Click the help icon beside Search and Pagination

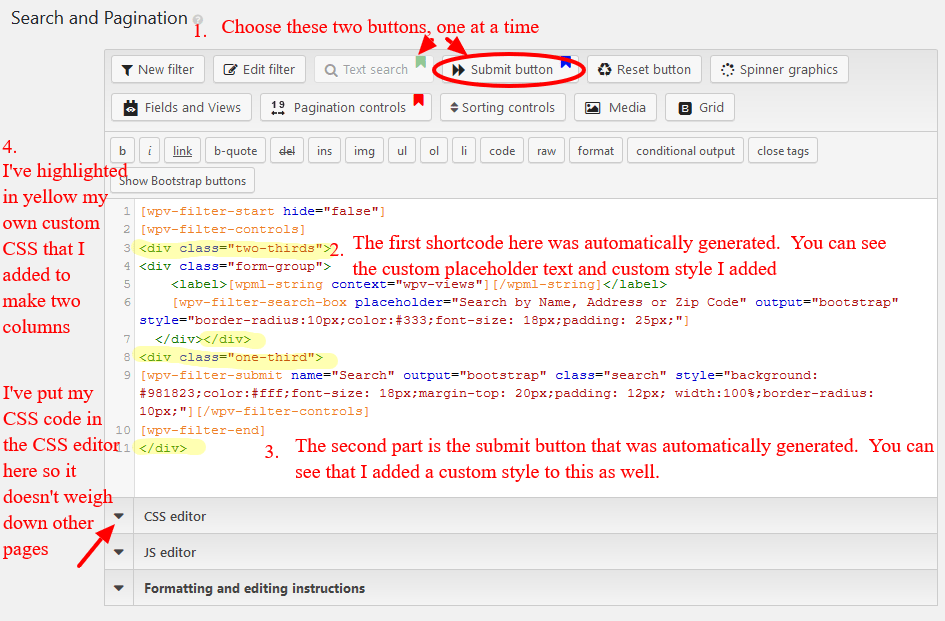click(199, 18)
